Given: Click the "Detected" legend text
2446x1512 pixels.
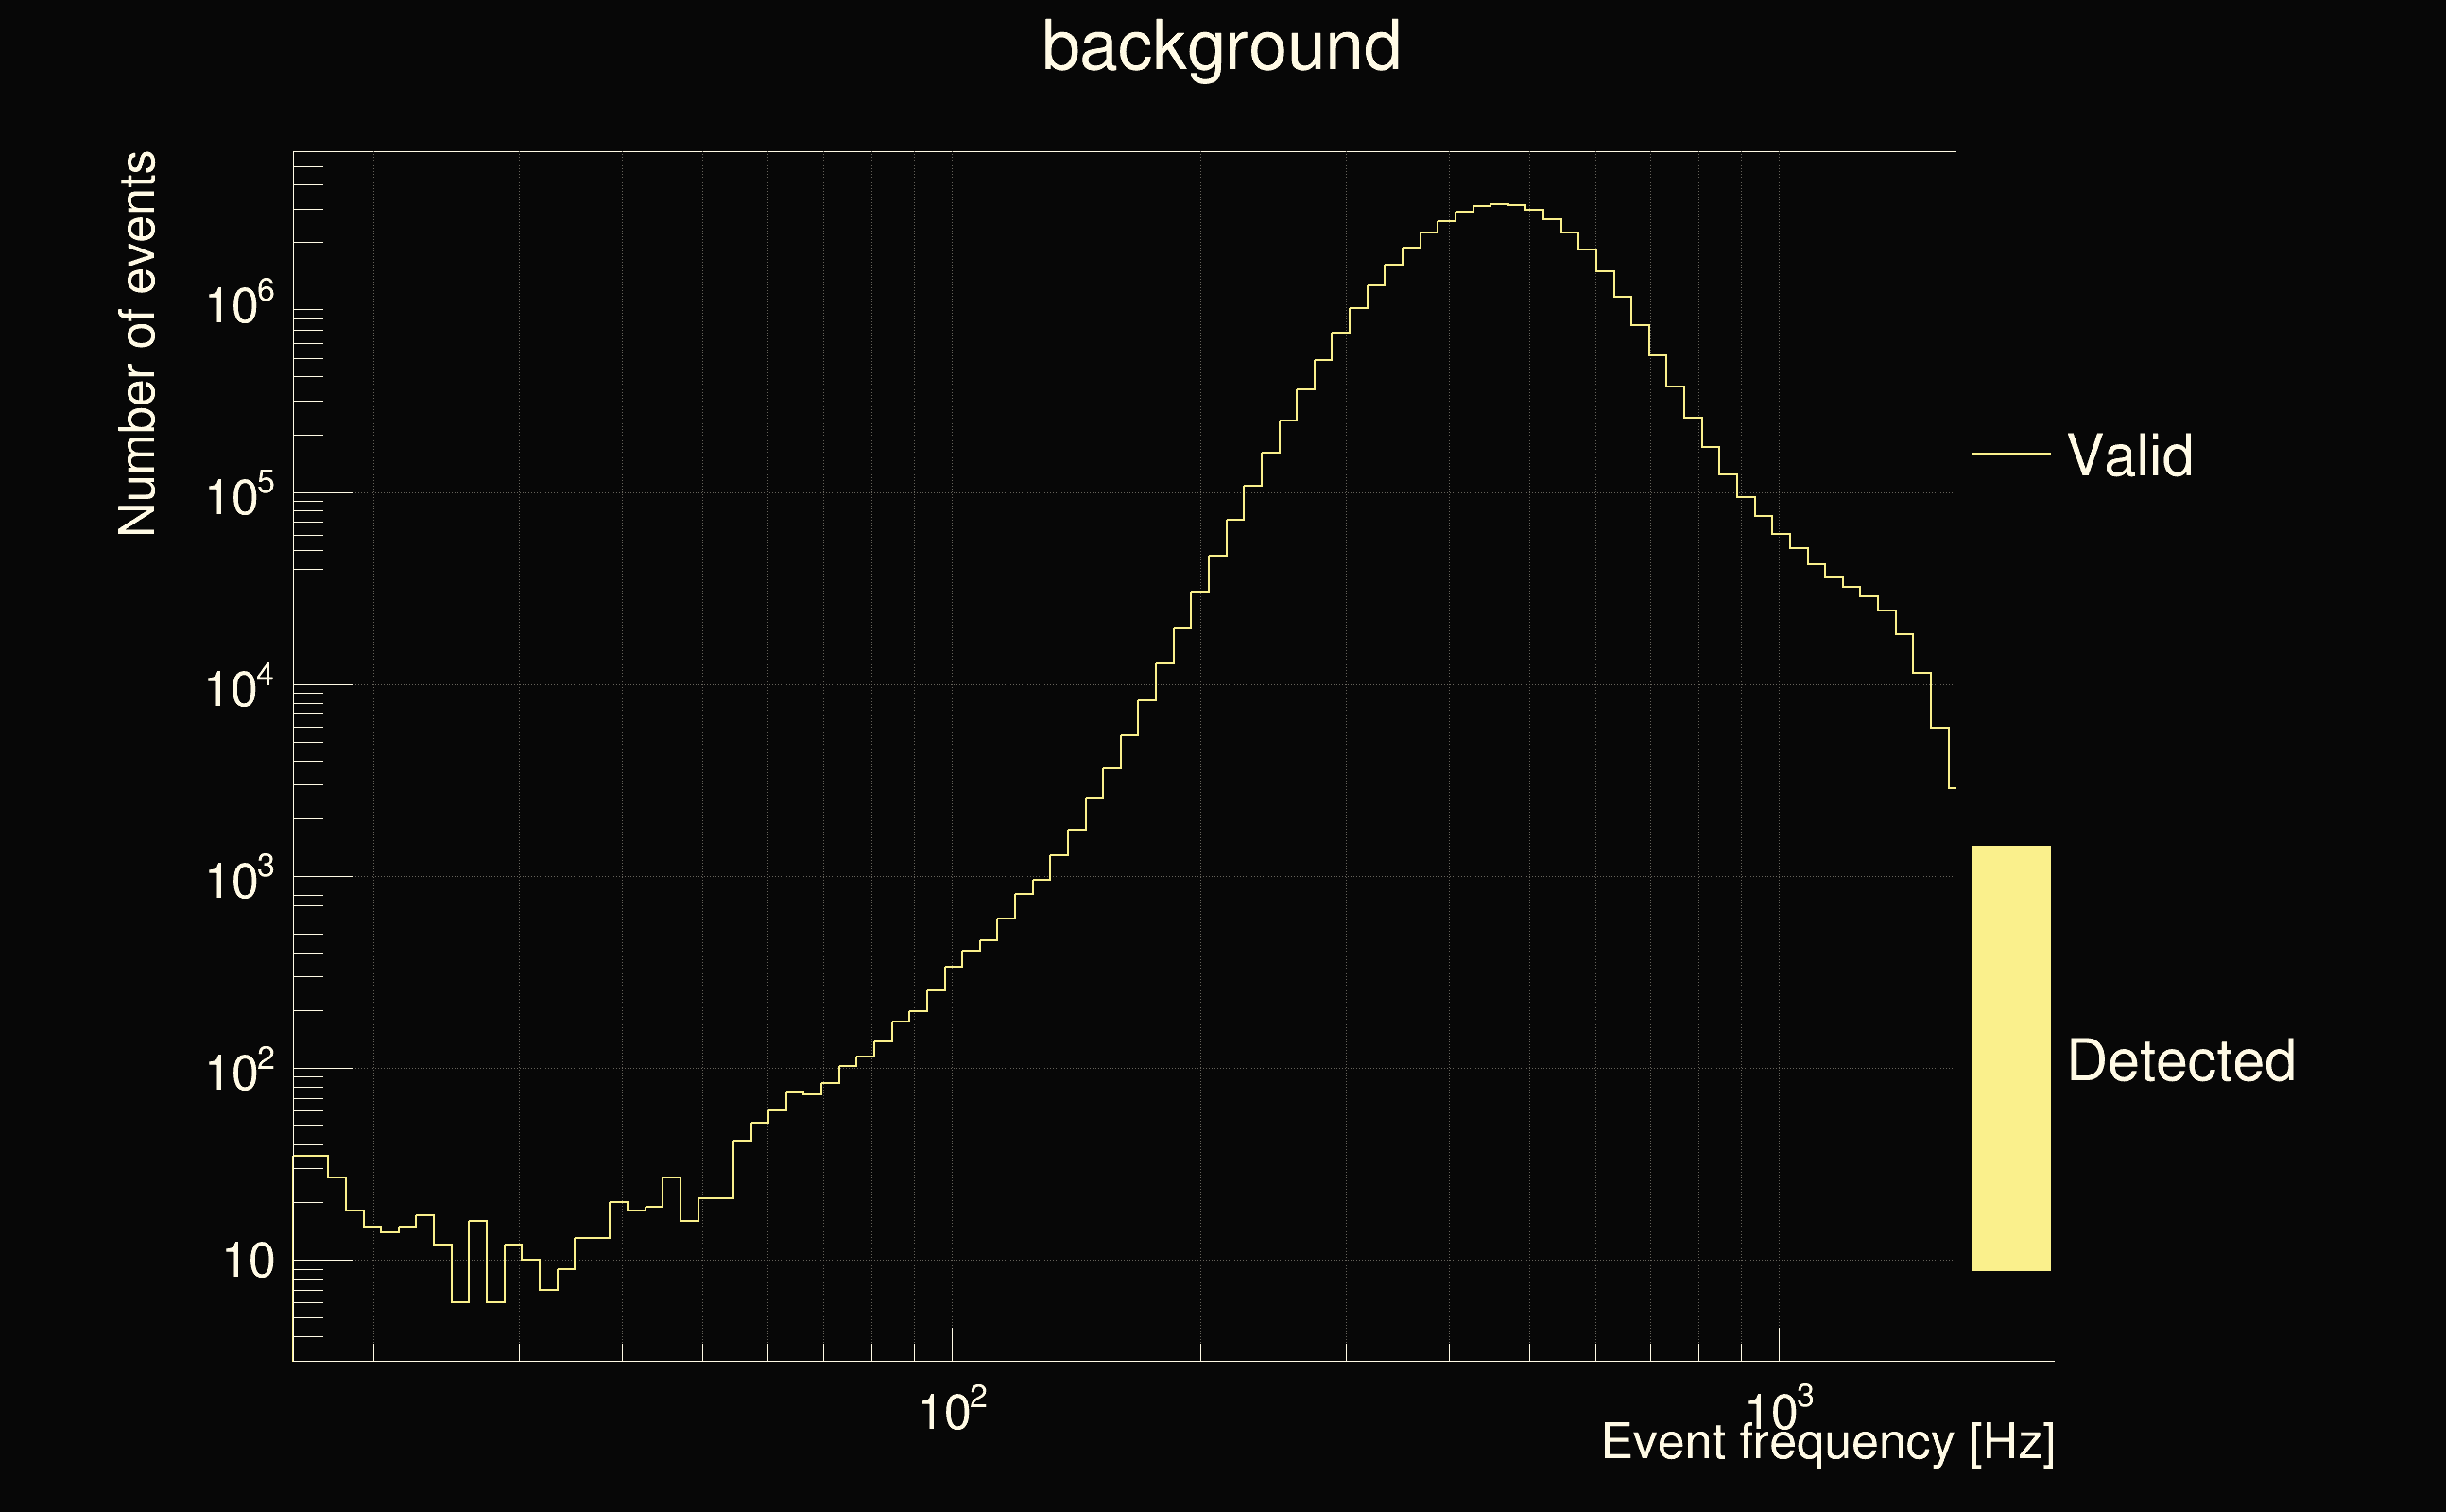Looking at the screenshot, I should click(2180, 1061).
